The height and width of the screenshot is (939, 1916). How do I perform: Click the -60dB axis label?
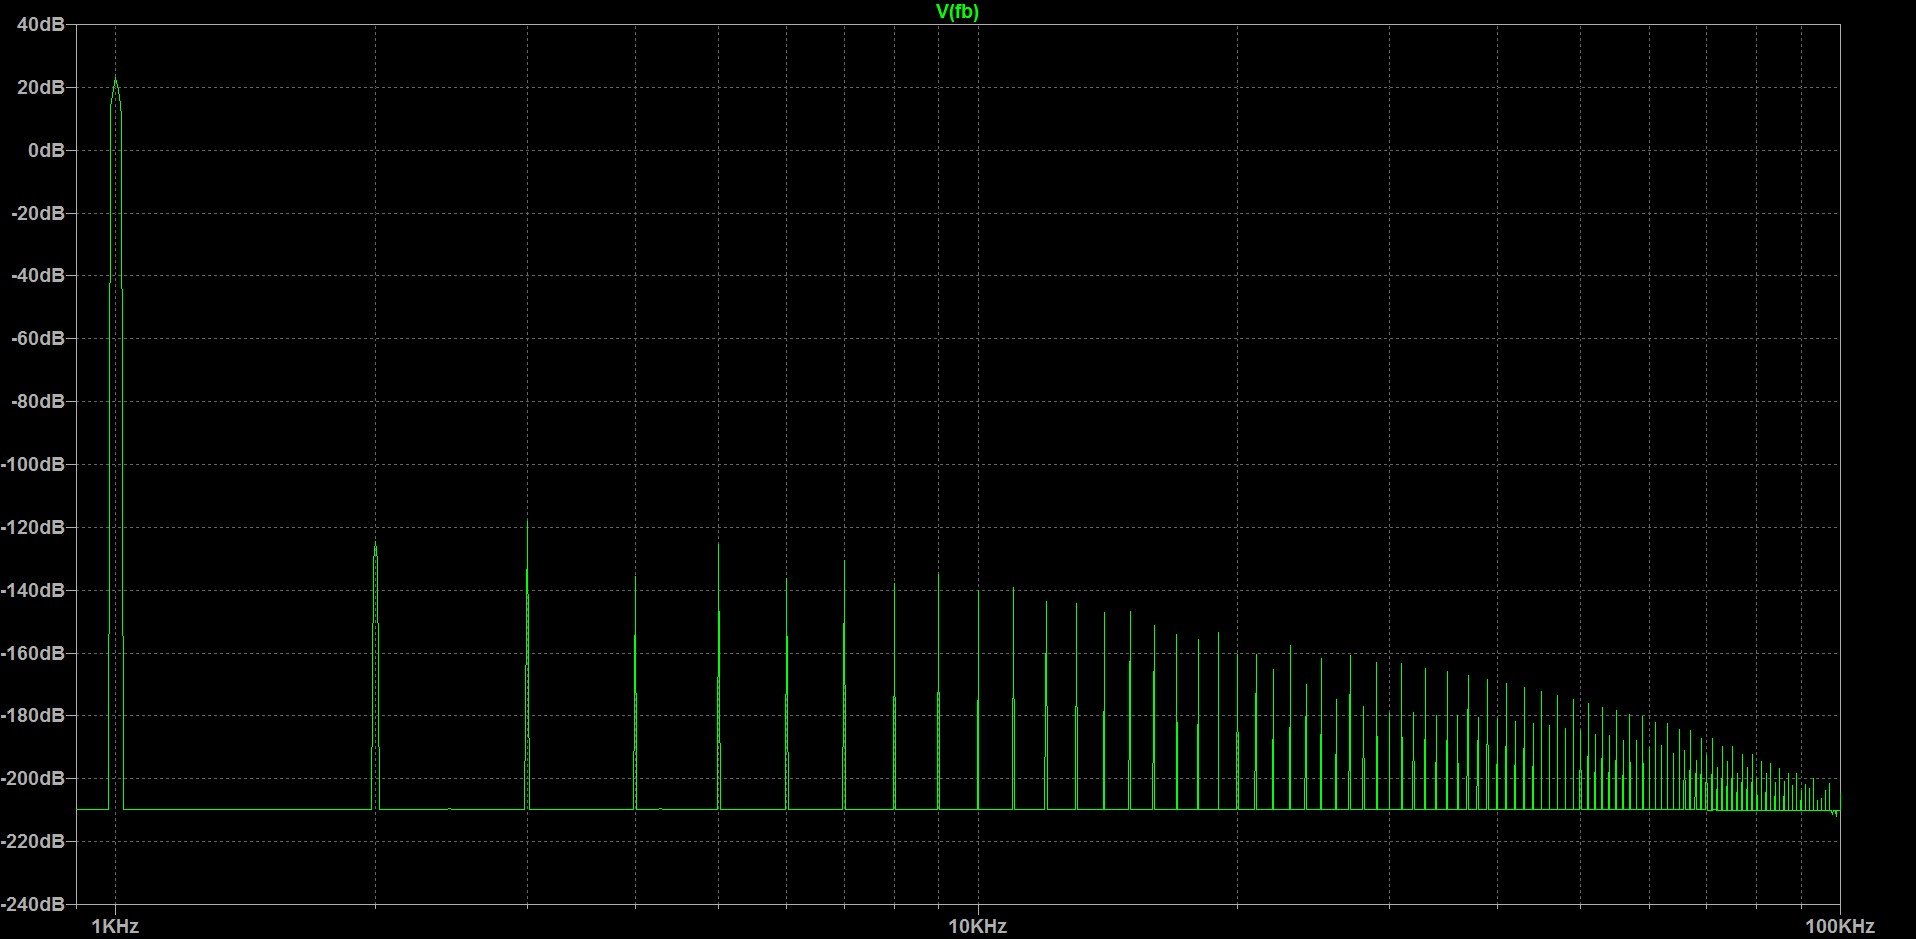coord(37,339)
